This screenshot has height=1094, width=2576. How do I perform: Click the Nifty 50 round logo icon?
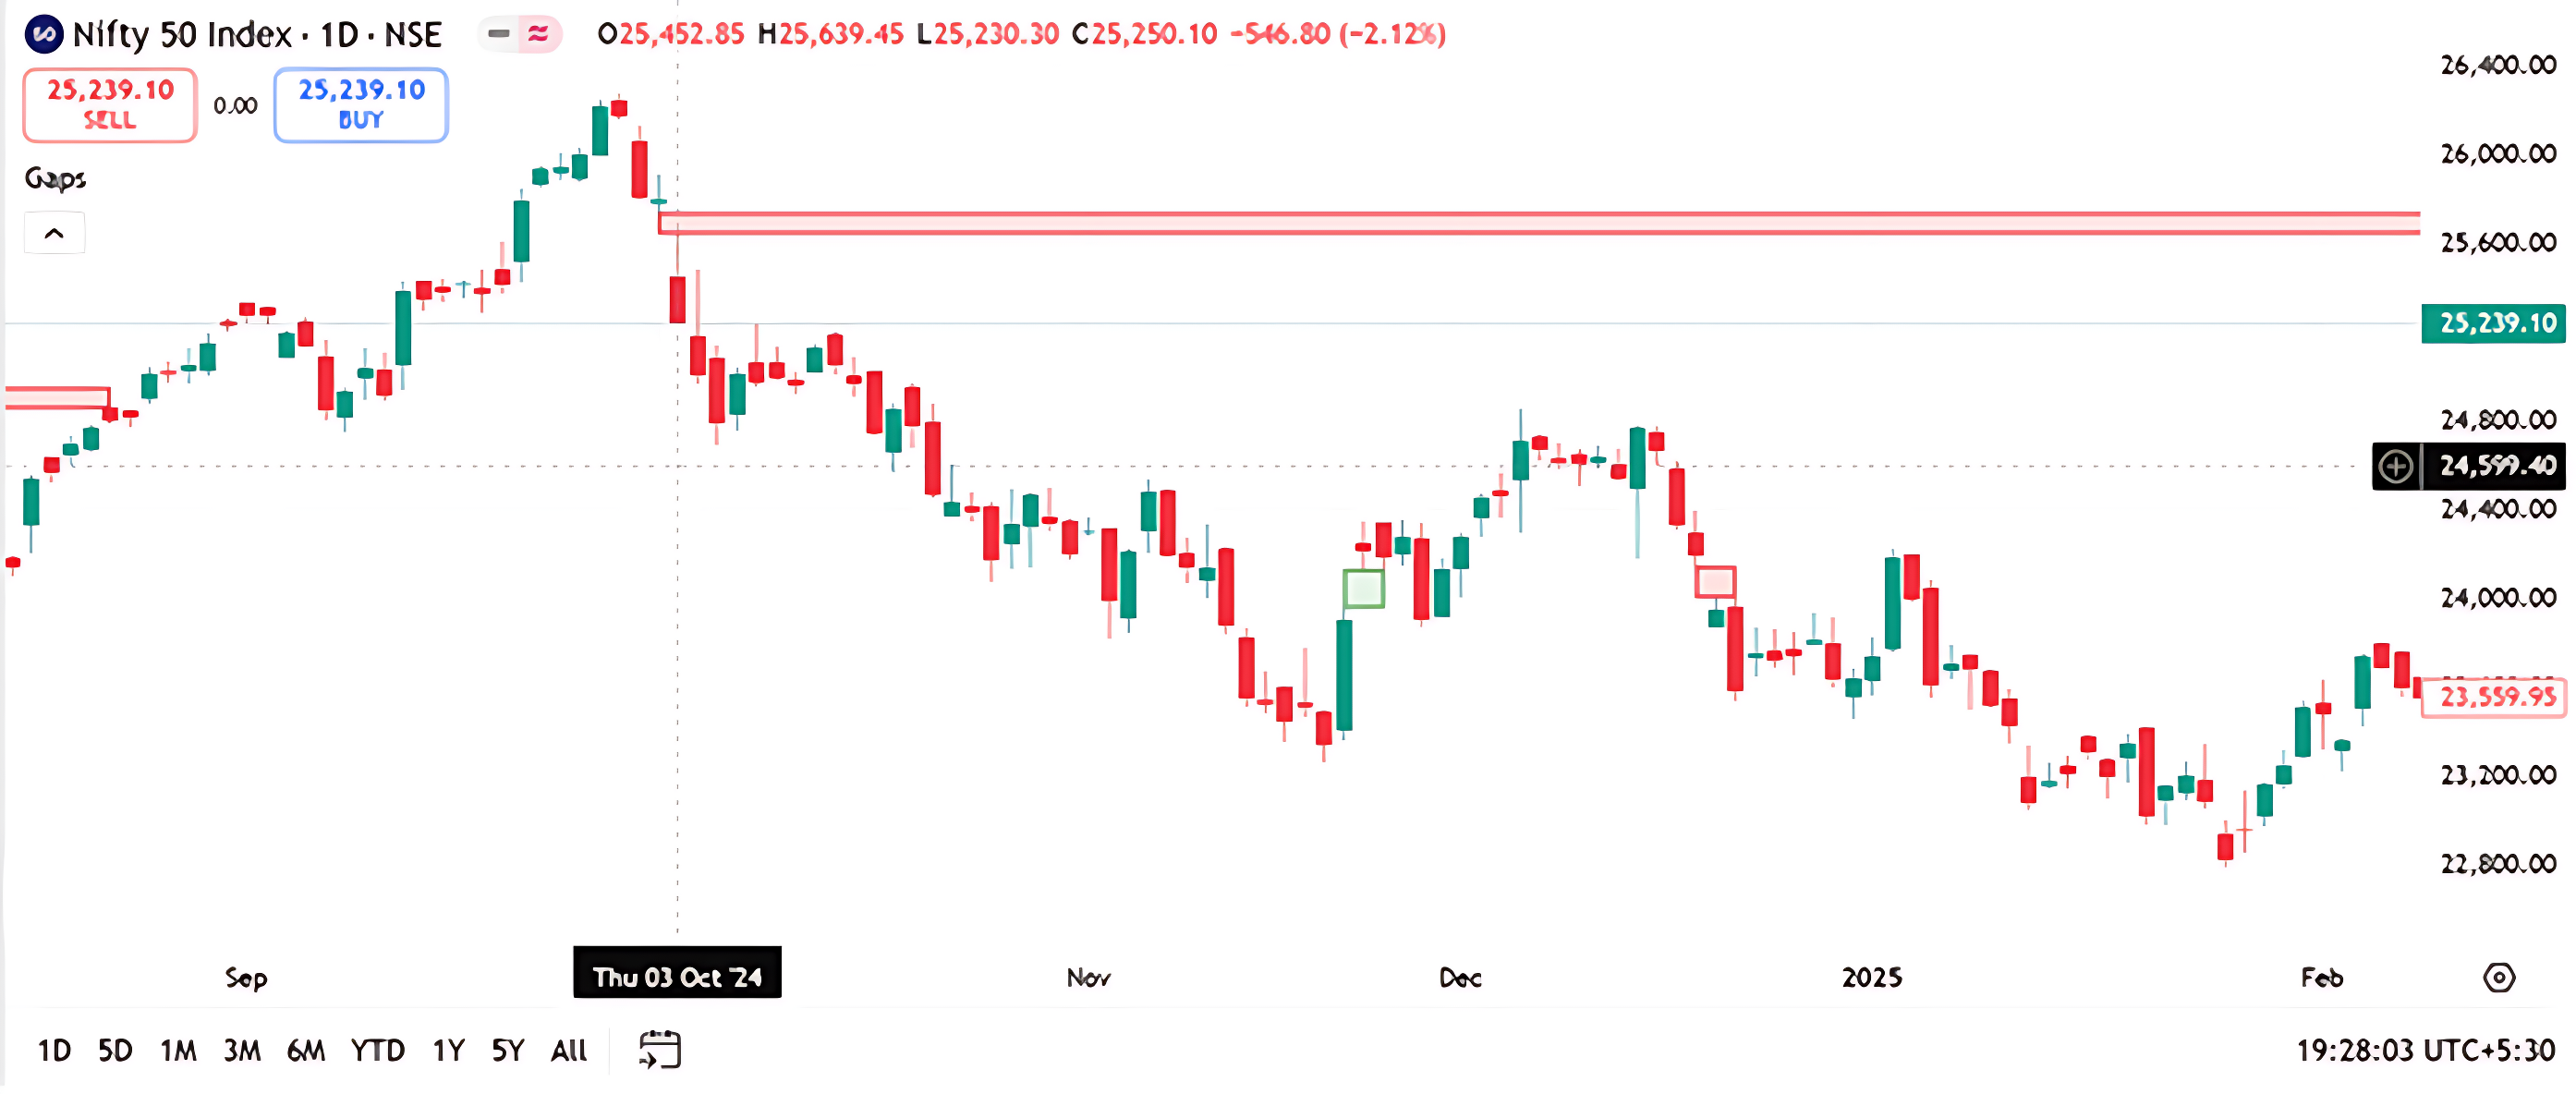(43, 35)
